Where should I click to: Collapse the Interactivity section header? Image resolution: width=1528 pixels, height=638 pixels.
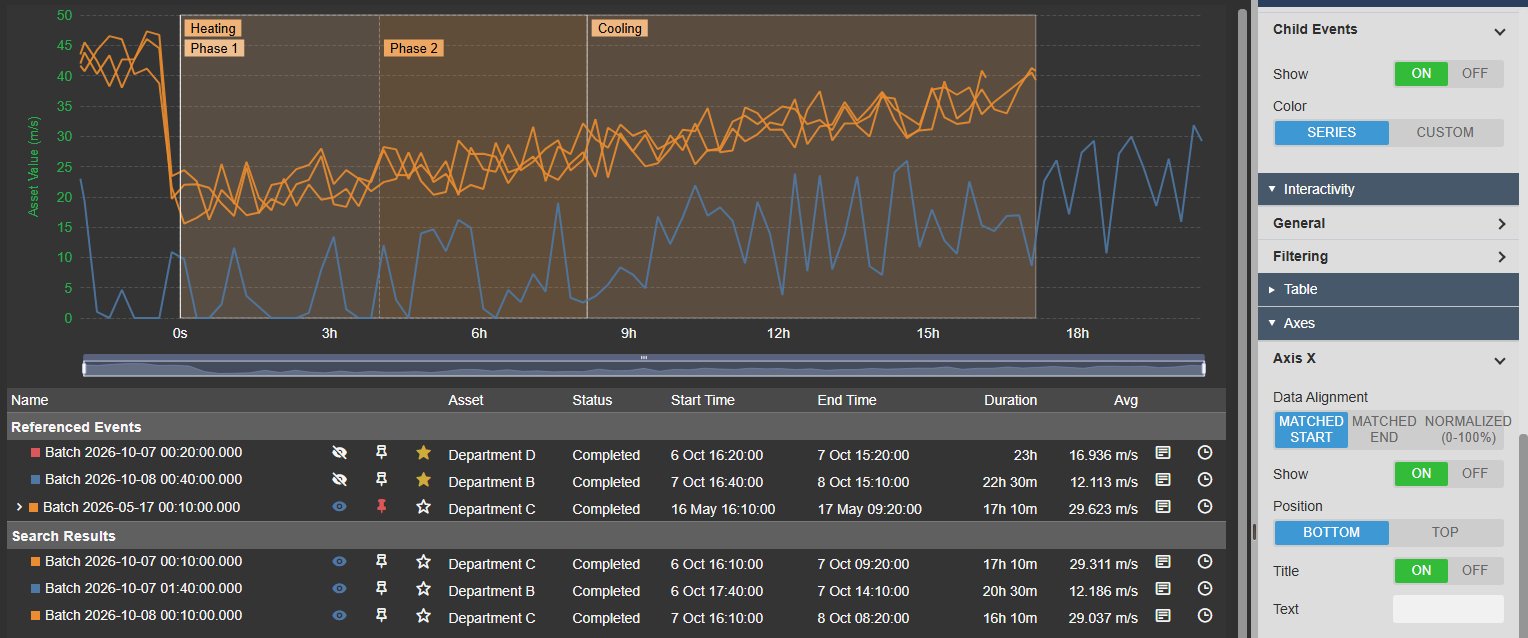click(1389, 189)
